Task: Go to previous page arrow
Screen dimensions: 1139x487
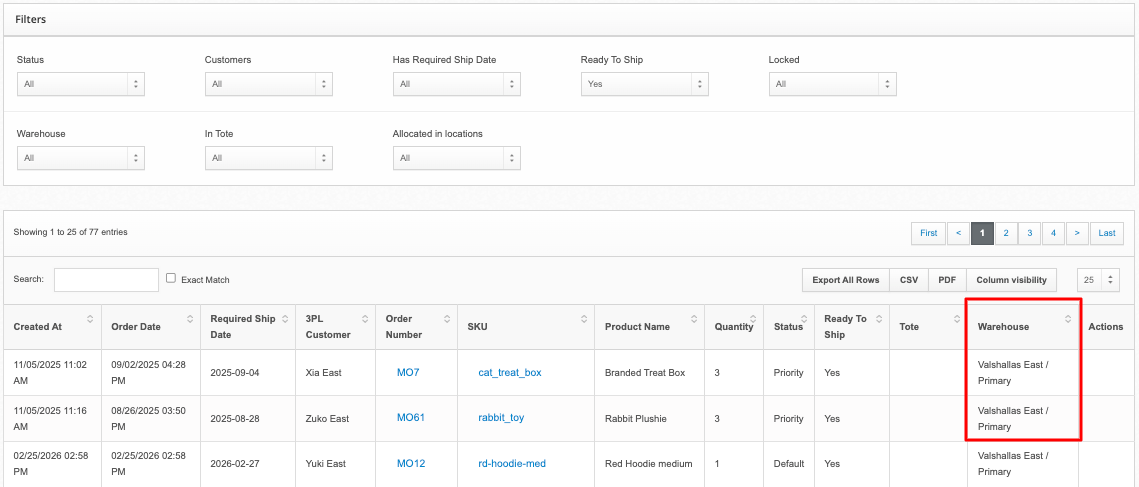Action: tap(957, 233)
